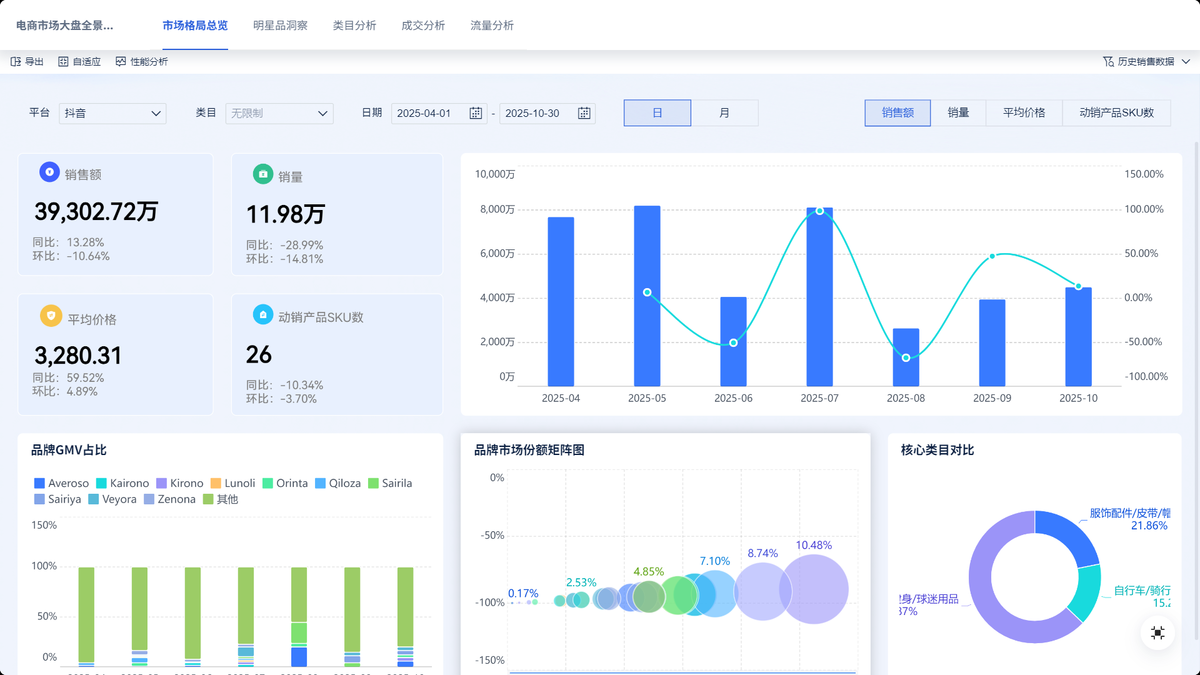Screen dimensions: 1200x675
Task: Click the 2025-04 sales bar
Action: 561,301
